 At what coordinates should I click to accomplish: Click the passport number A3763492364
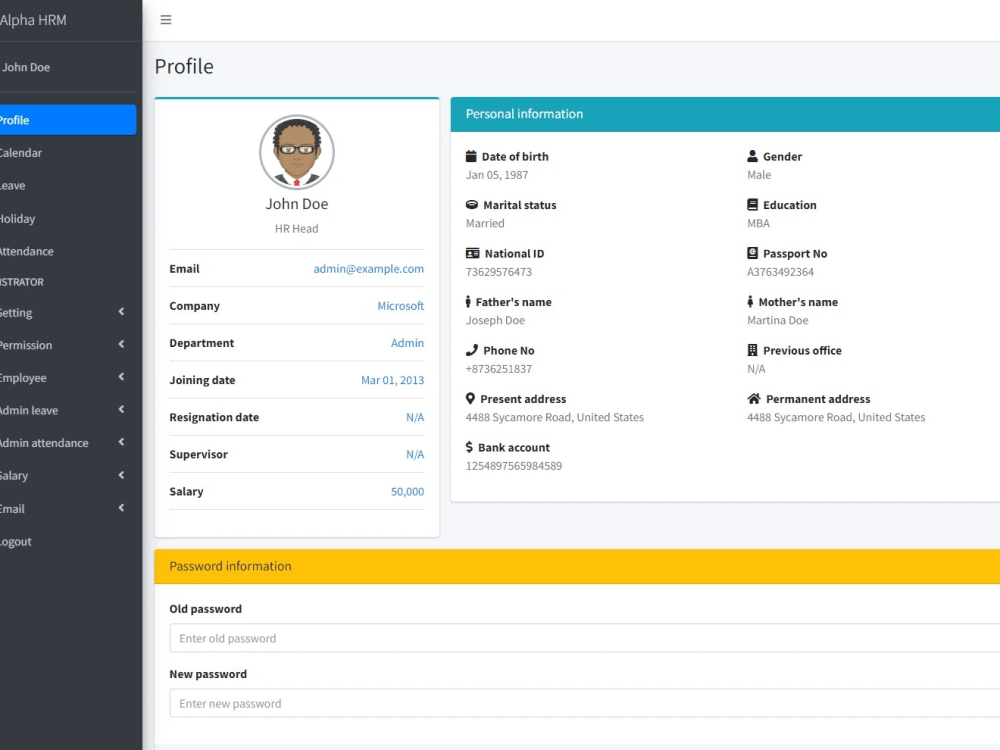[x=781, y=272]
